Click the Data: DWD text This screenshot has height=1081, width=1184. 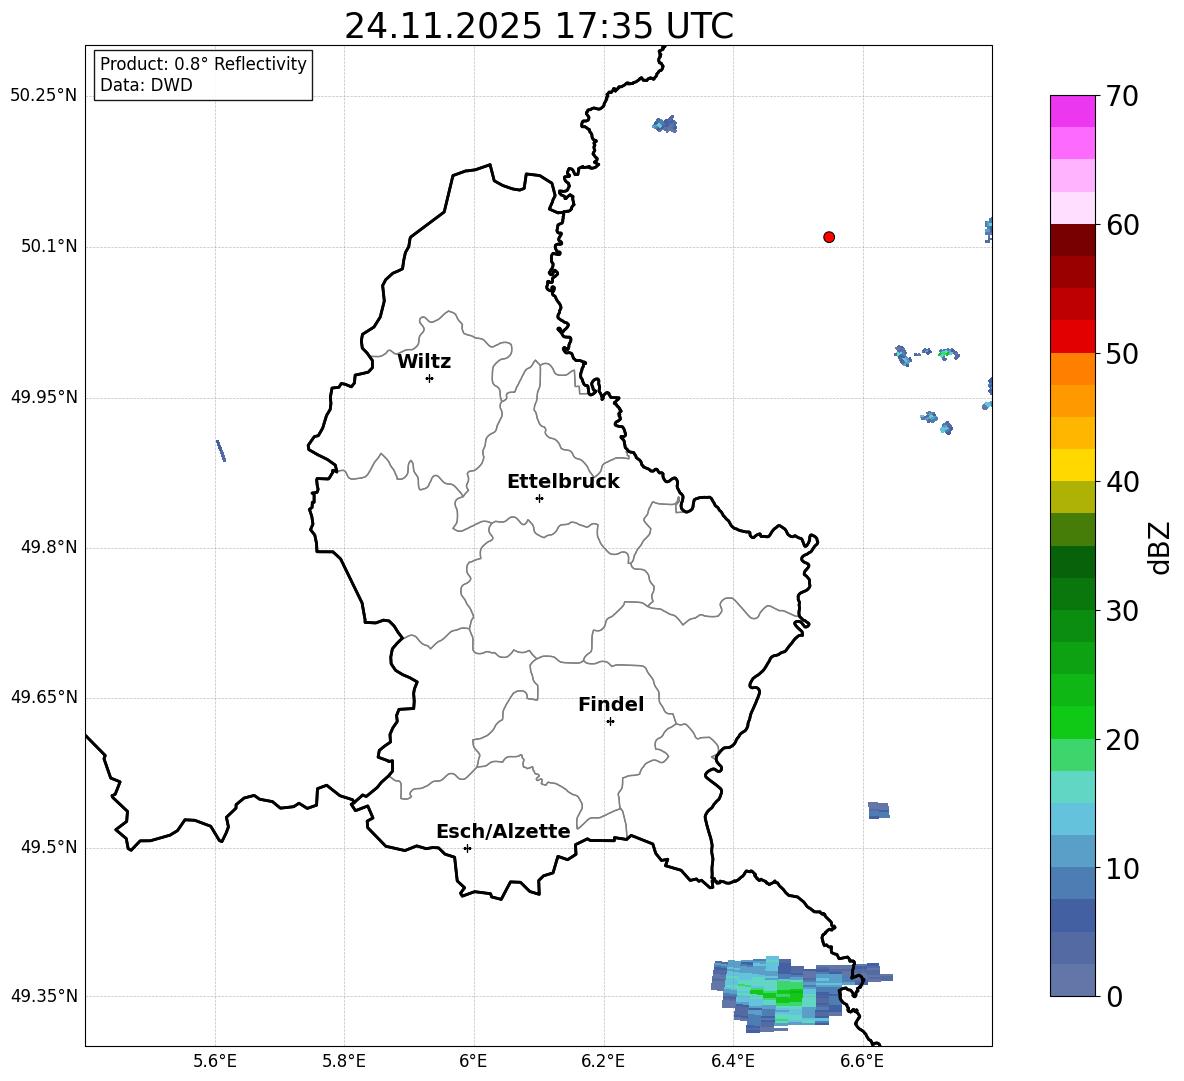pyautogui.click(x=146, y=85)
